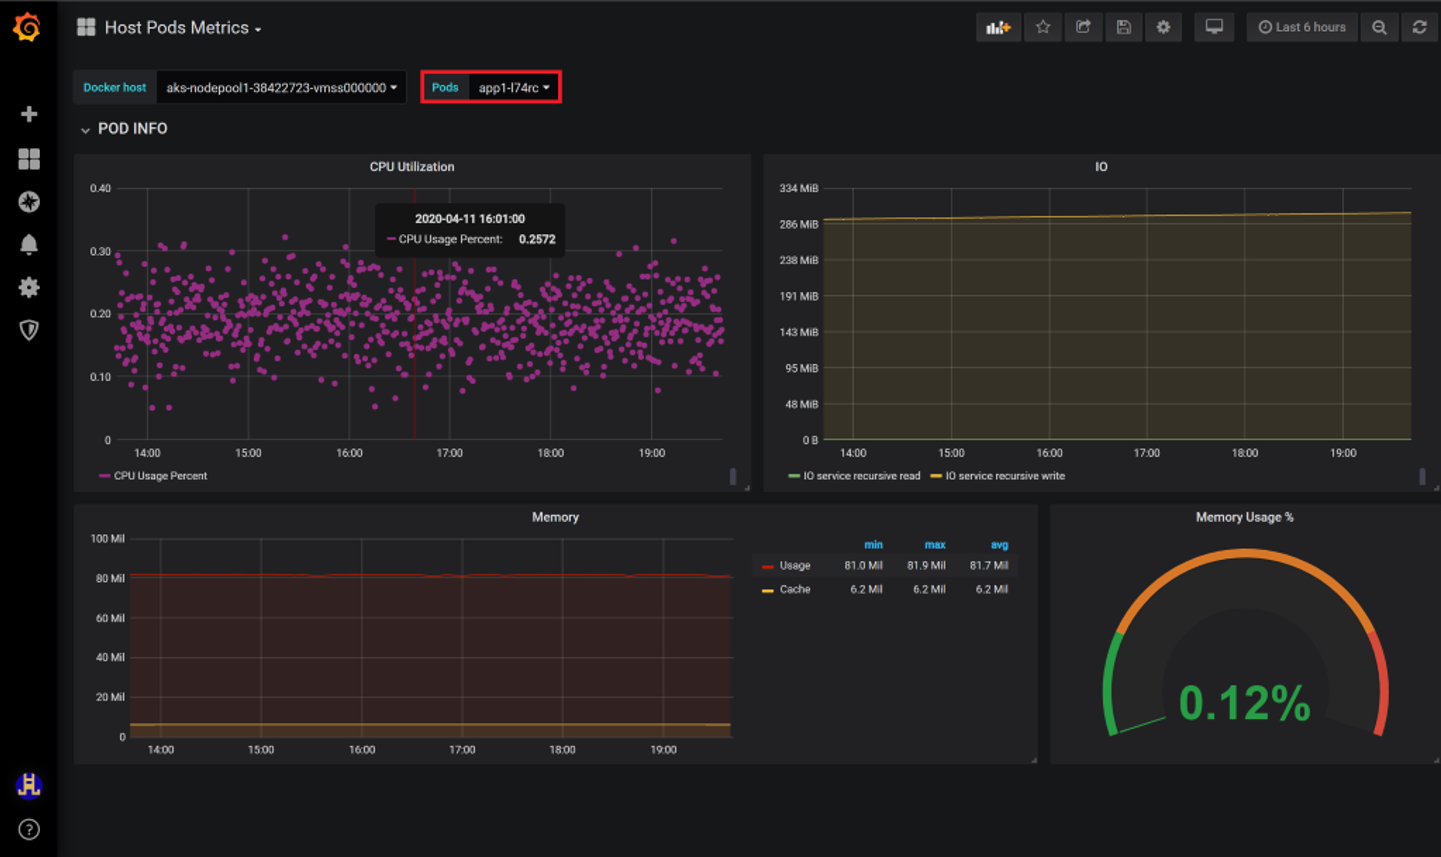Star this dashboard as favorite
This screenshot has height=857, width=1441.
(1043, 28)
